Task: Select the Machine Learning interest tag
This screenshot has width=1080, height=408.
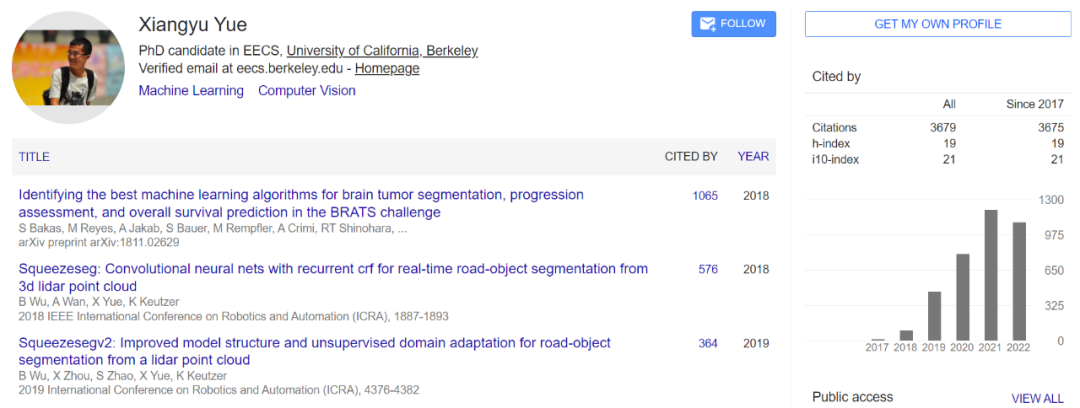Action: [191, 91]
